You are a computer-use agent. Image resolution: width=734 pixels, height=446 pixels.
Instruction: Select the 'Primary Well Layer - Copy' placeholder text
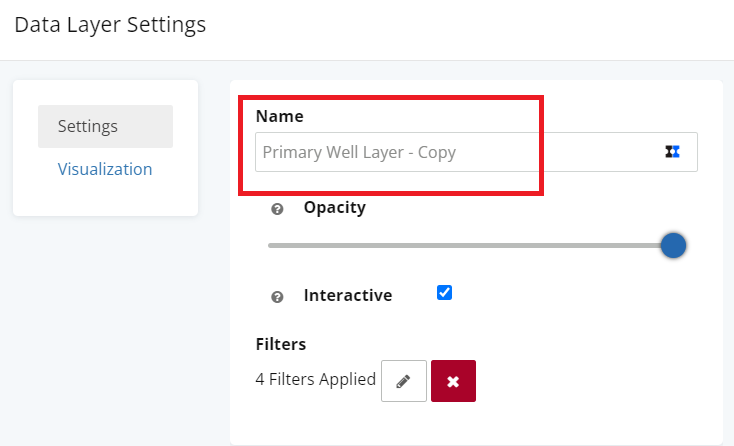[x=359, y=152]
